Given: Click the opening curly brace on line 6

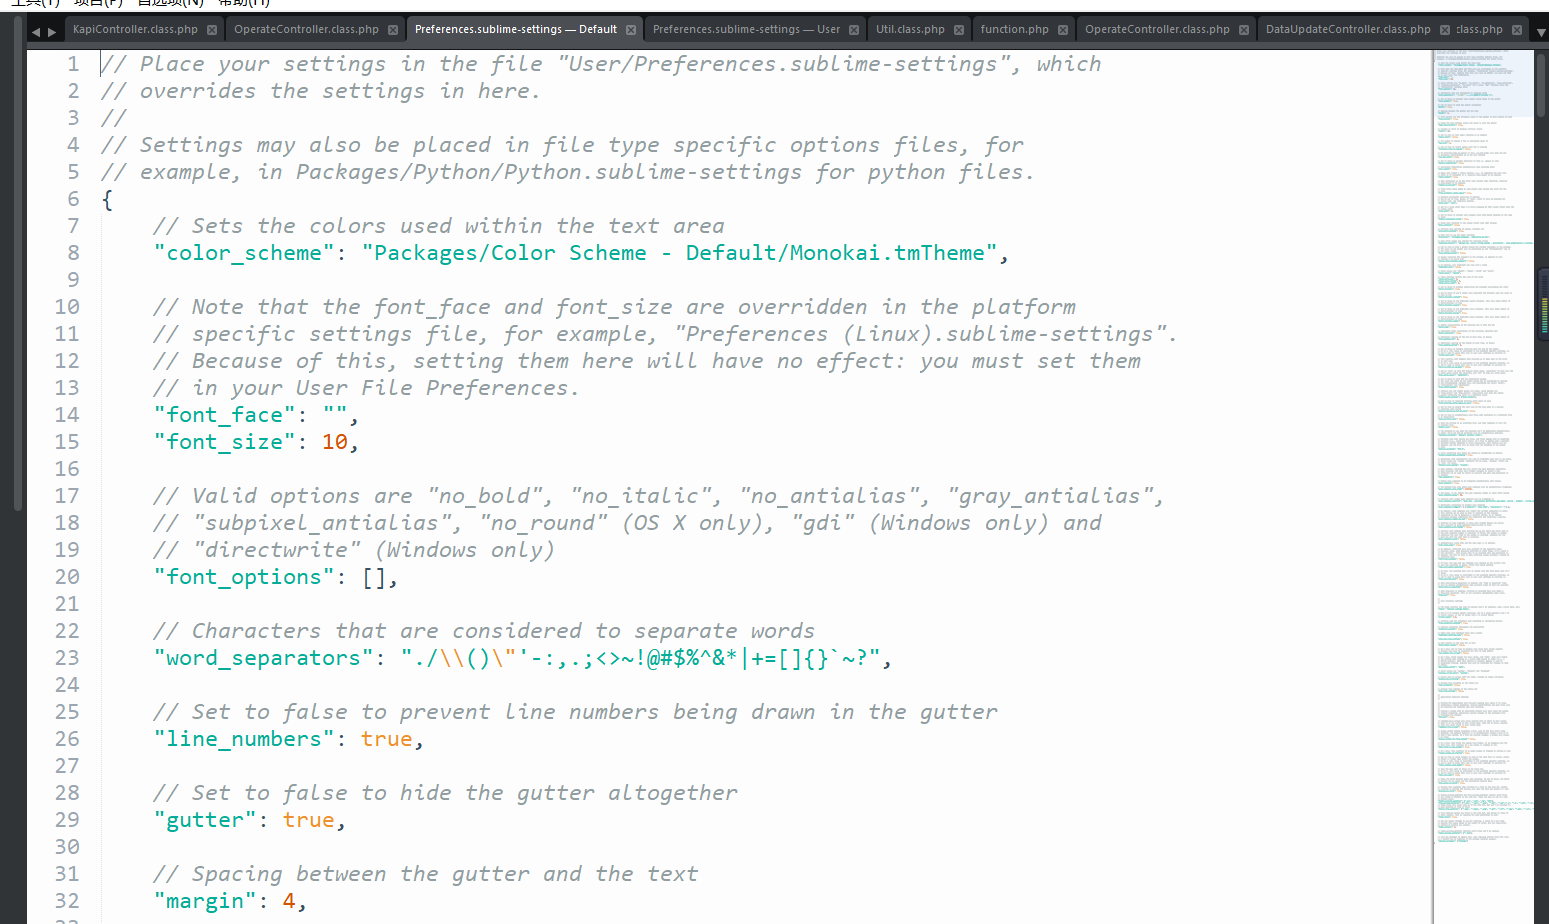Looking at the screenshot, I should coord(107,199).
